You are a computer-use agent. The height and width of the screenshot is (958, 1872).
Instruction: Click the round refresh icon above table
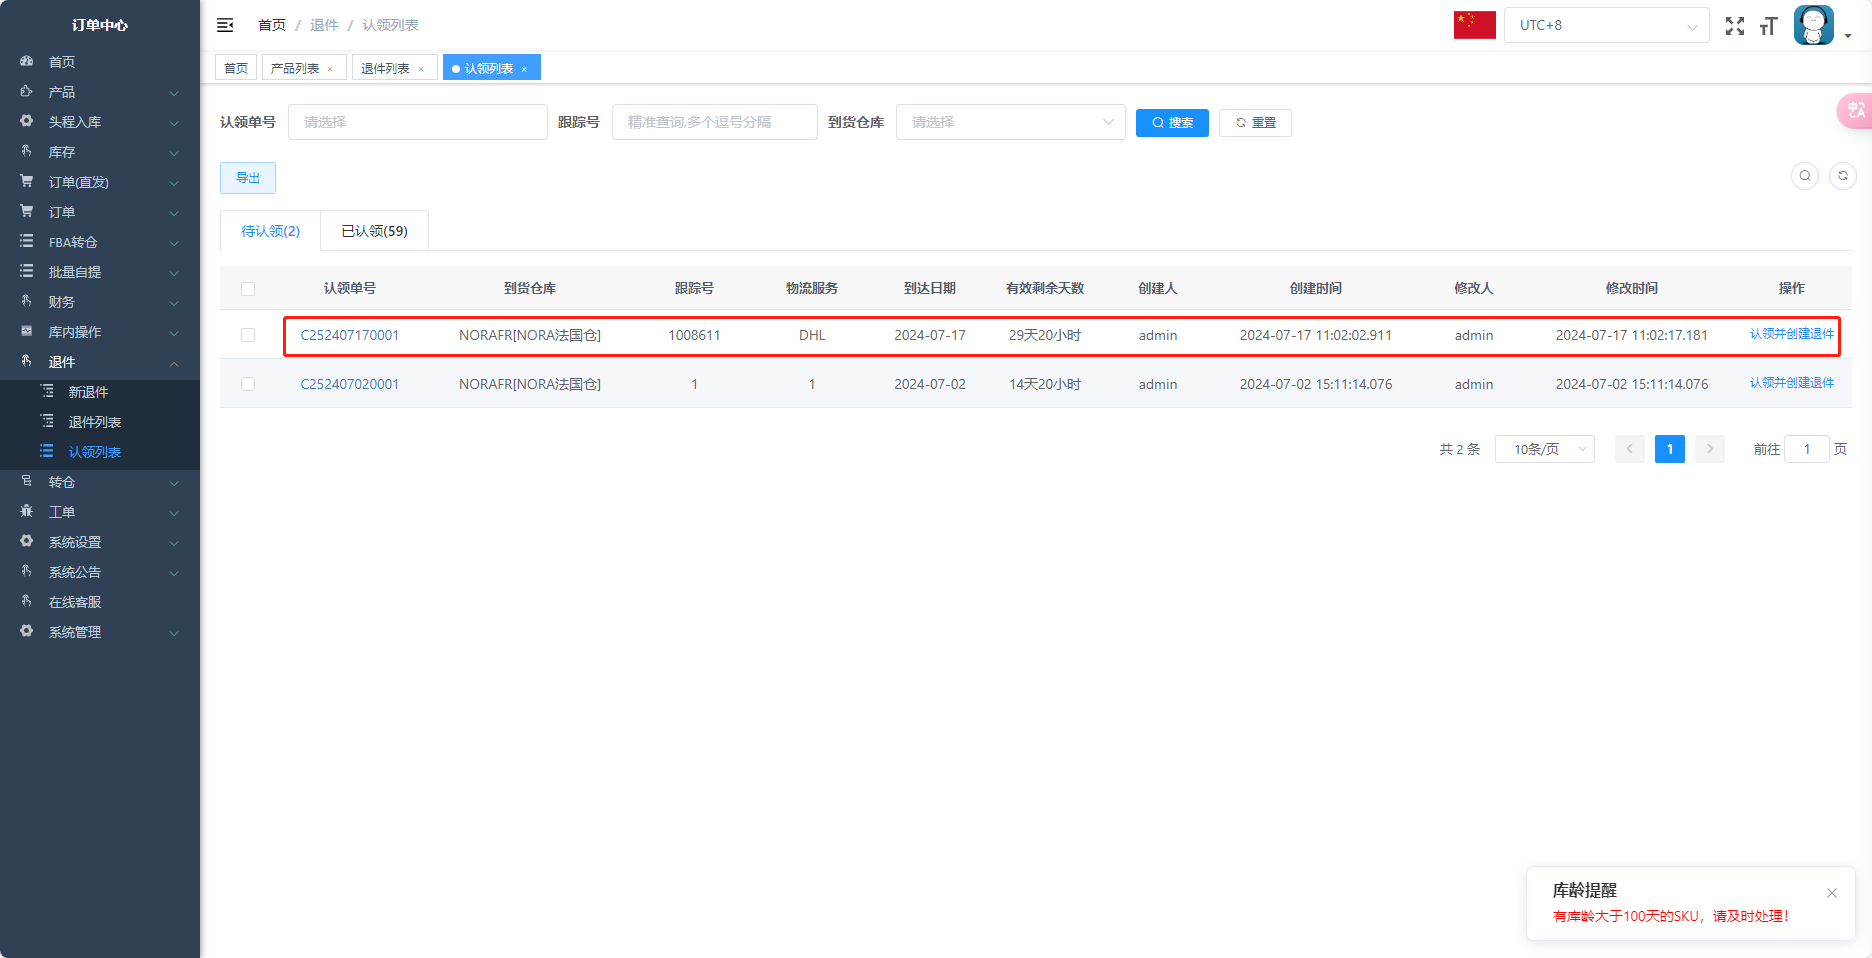[x=1843, y=176]
